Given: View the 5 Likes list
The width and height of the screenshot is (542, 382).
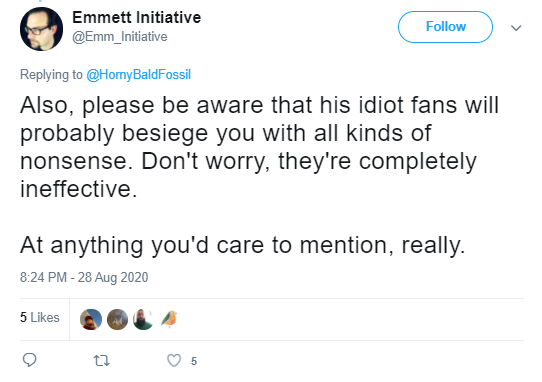Looking at the screenshot, I should click(40, 317).
